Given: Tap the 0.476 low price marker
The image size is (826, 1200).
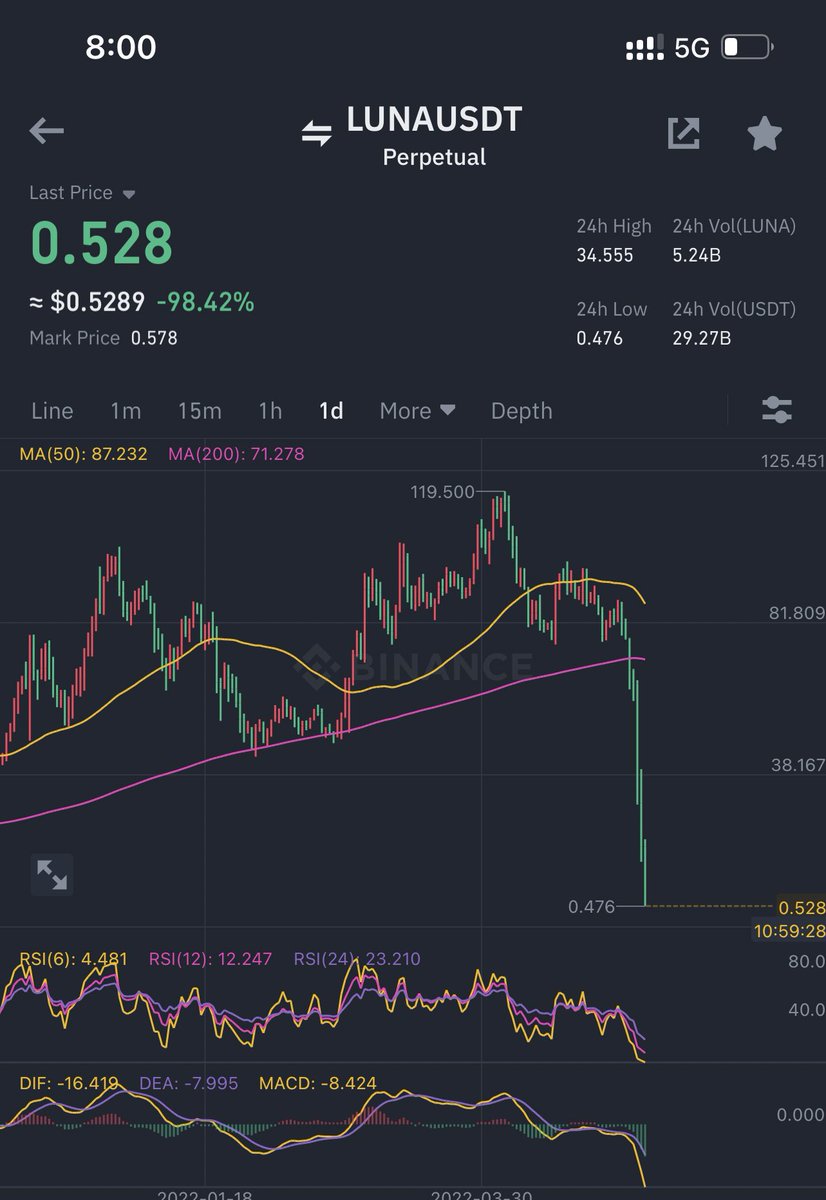Looking at the screenshot, I should [590, 907].
